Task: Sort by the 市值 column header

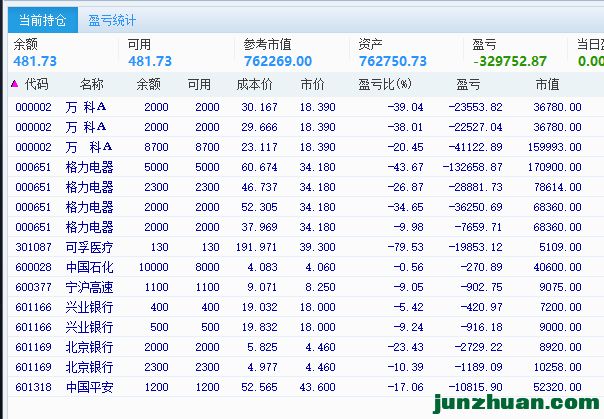Action: 547,84
